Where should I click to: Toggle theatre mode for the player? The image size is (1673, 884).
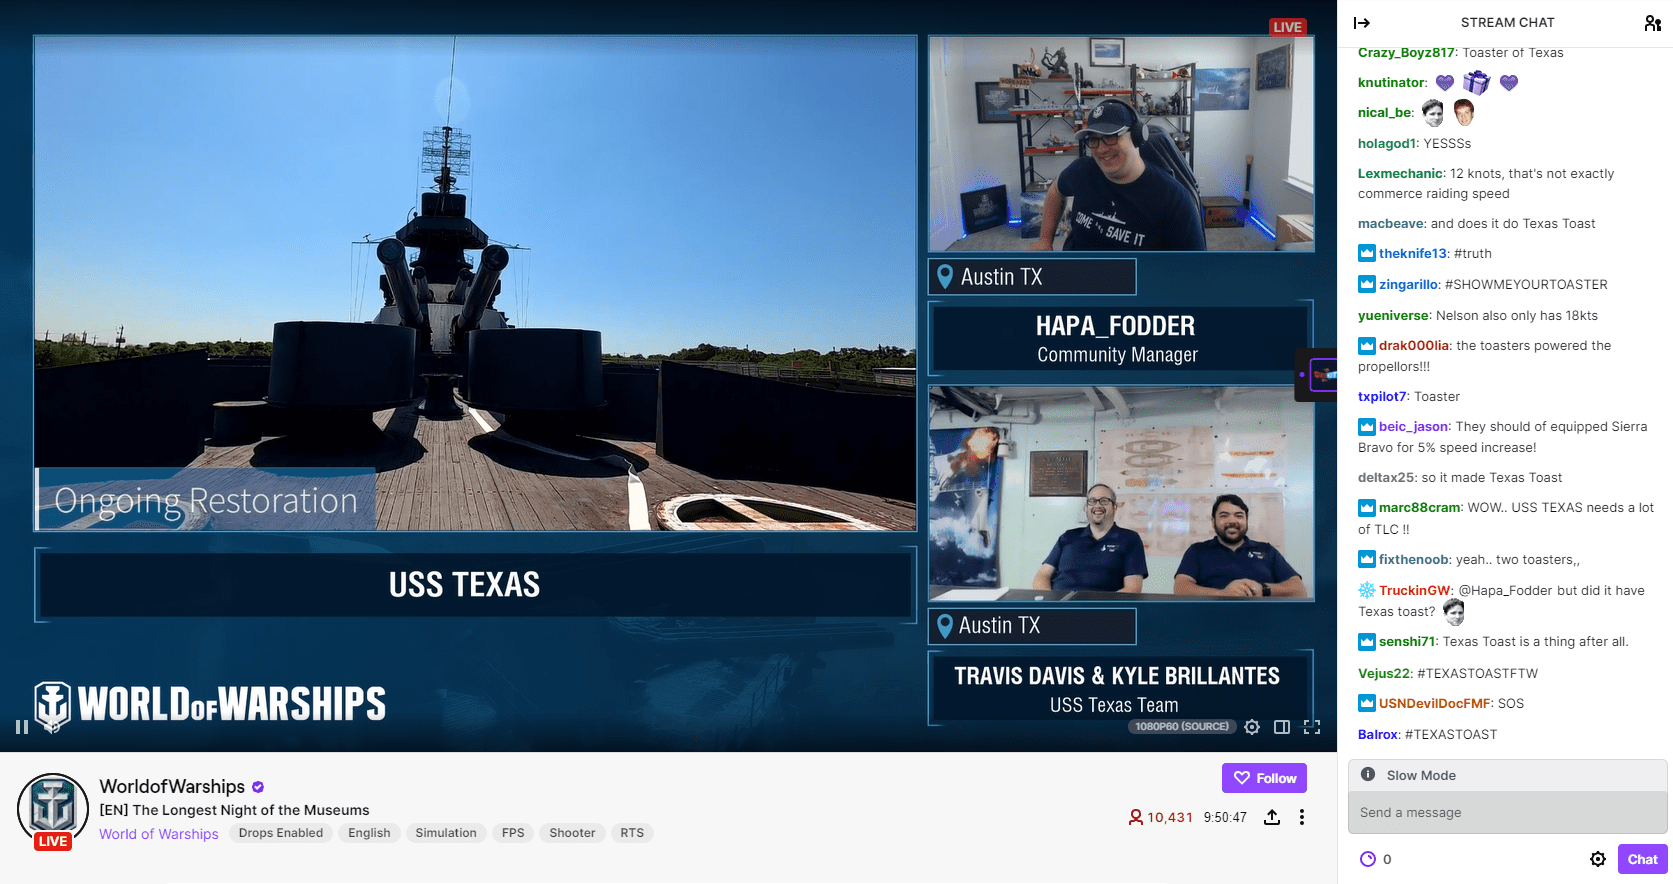pos(1282,727)
